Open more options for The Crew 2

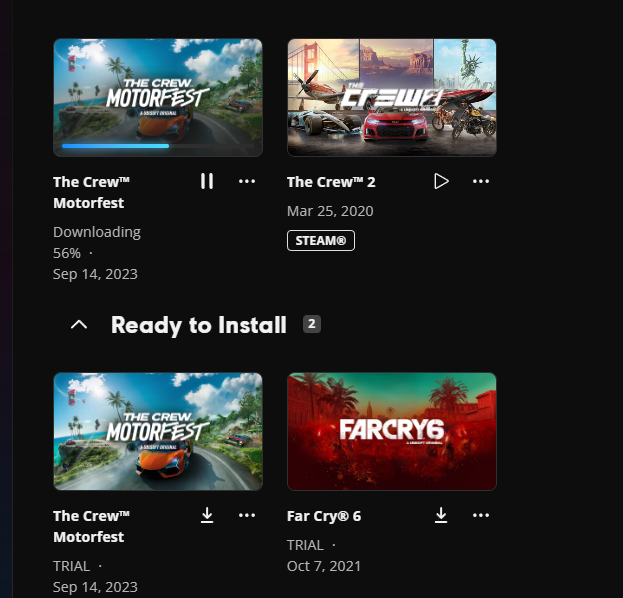click(481, 181)
